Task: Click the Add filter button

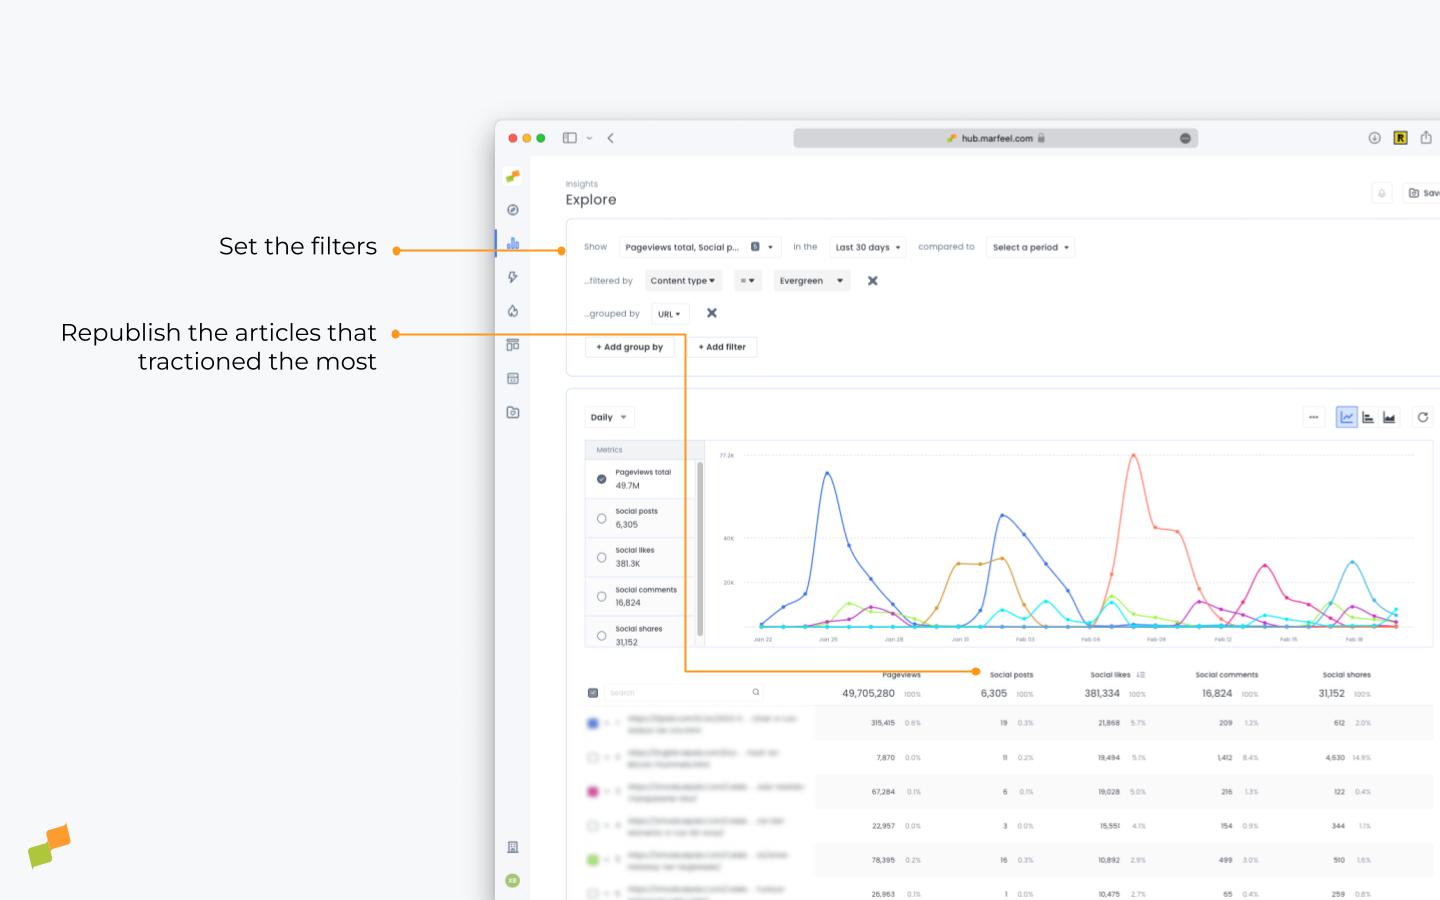Action: (721, 347)
